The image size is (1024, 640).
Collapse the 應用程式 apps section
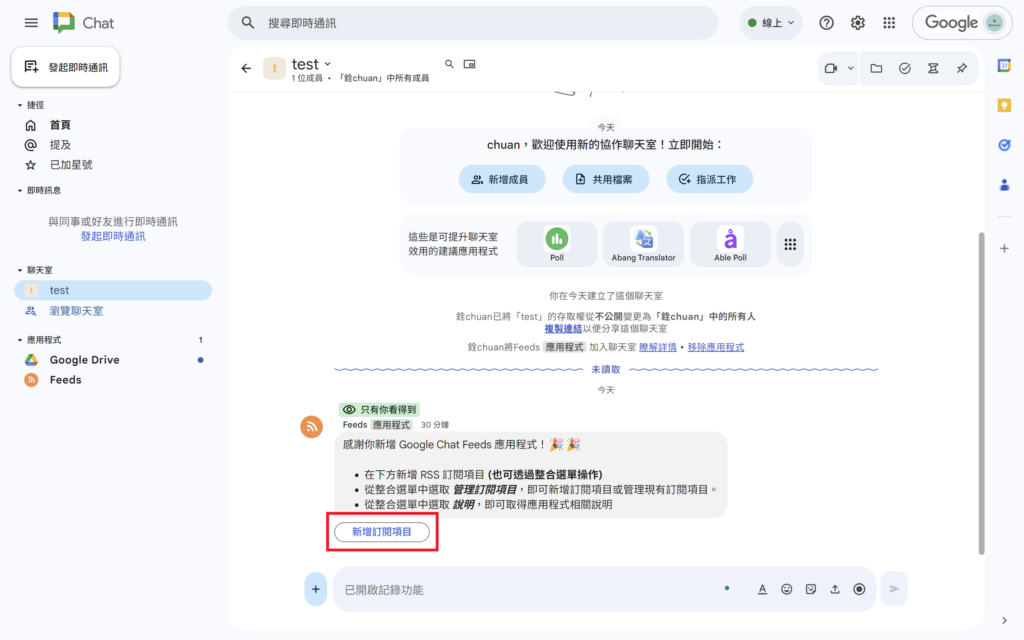pyautogui.click(x=20, y=340)
